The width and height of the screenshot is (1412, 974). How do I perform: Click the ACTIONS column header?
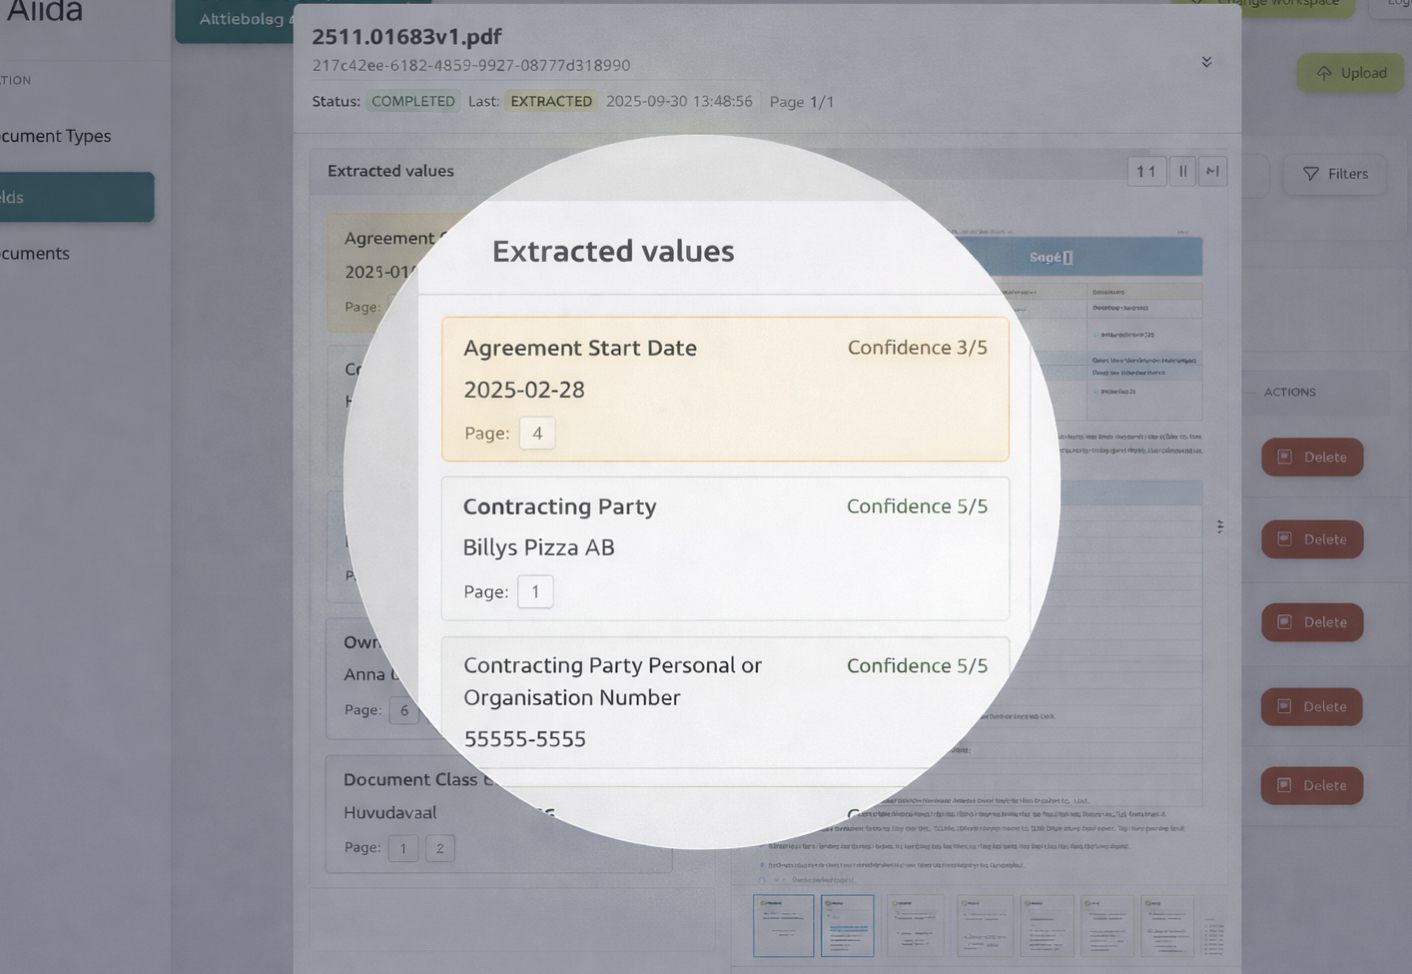[1290, 392]
